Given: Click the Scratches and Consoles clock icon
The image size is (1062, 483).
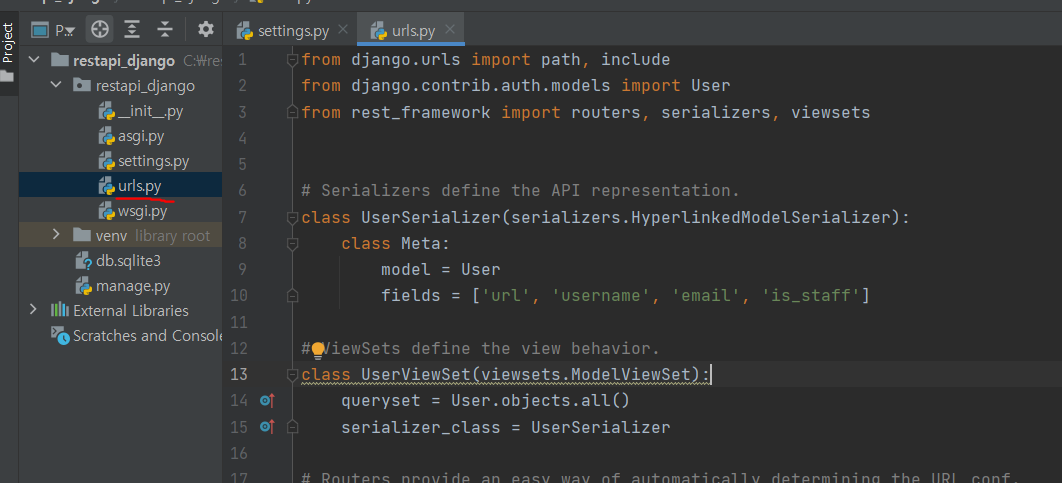Looking at the screenshot, I should coord(60,335).
